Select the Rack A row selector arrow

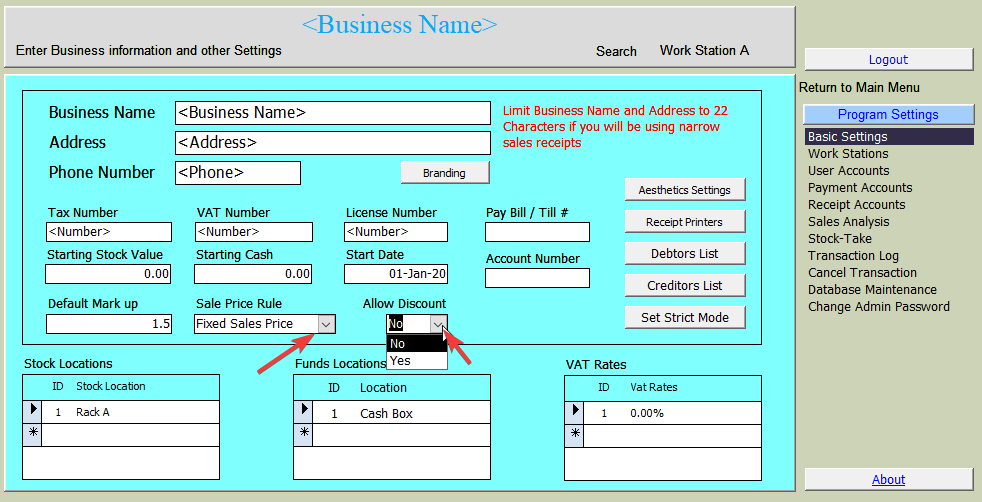tap(32, 412)
